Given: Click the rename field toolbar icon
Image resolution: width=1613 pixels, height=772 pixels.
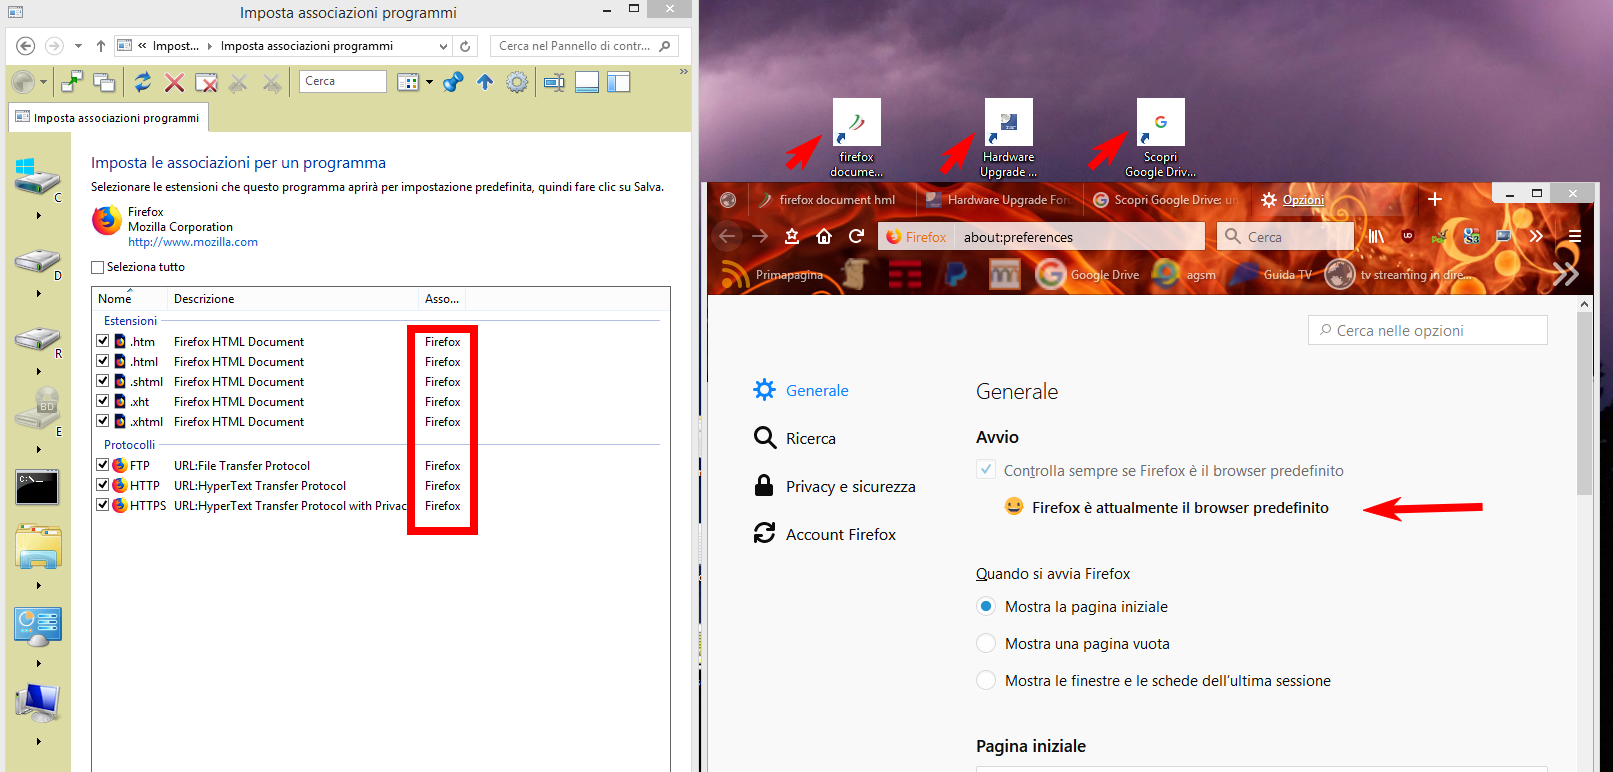Looking at the screenshot, I should click(x=555, y=82).
